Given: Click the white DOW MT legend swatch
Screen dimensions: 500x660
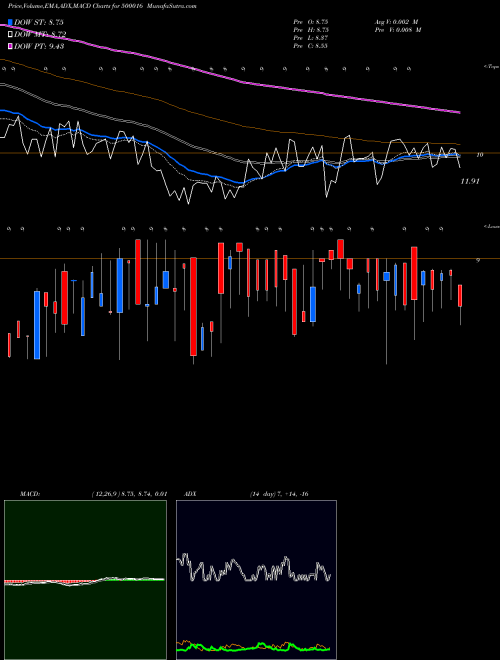Looking at the screenshot, I should click(x=10, y=35).
